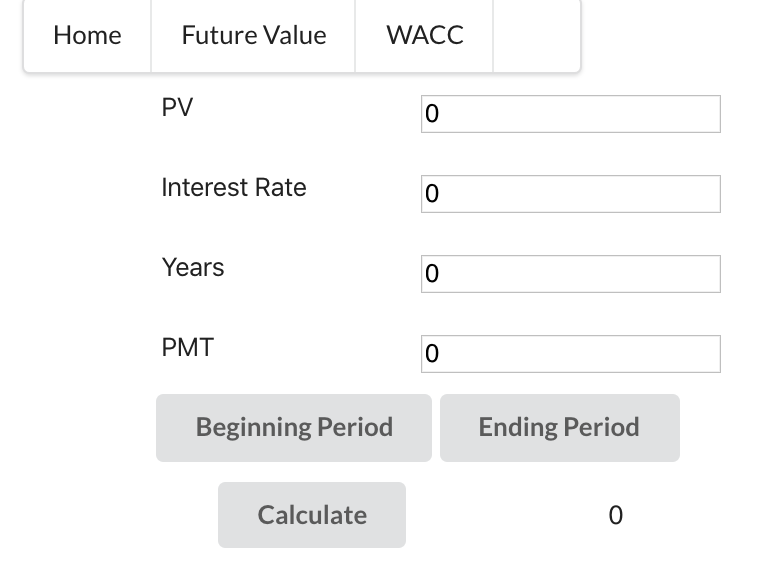Click the PMT label text
This screenshot has height=576, width=770.
(188, 348)
